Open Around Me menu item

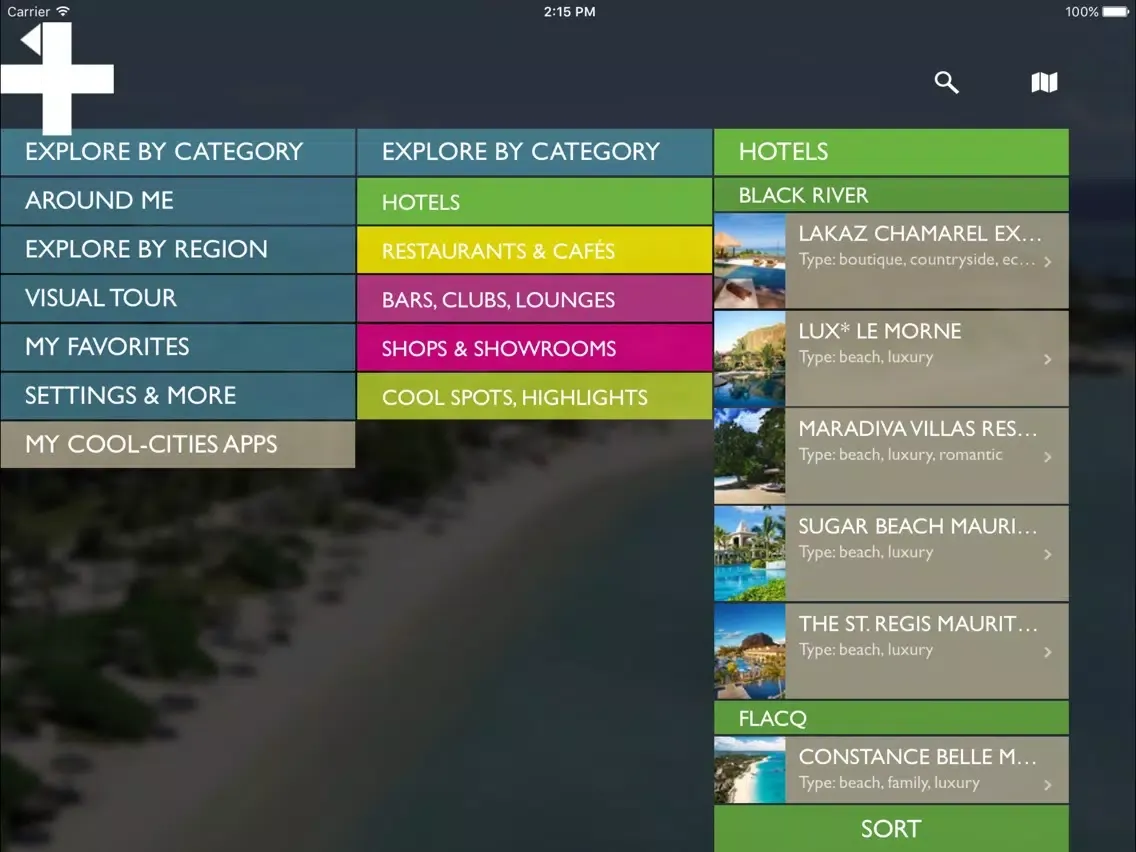pyautogui.click(x=178, y=201)
